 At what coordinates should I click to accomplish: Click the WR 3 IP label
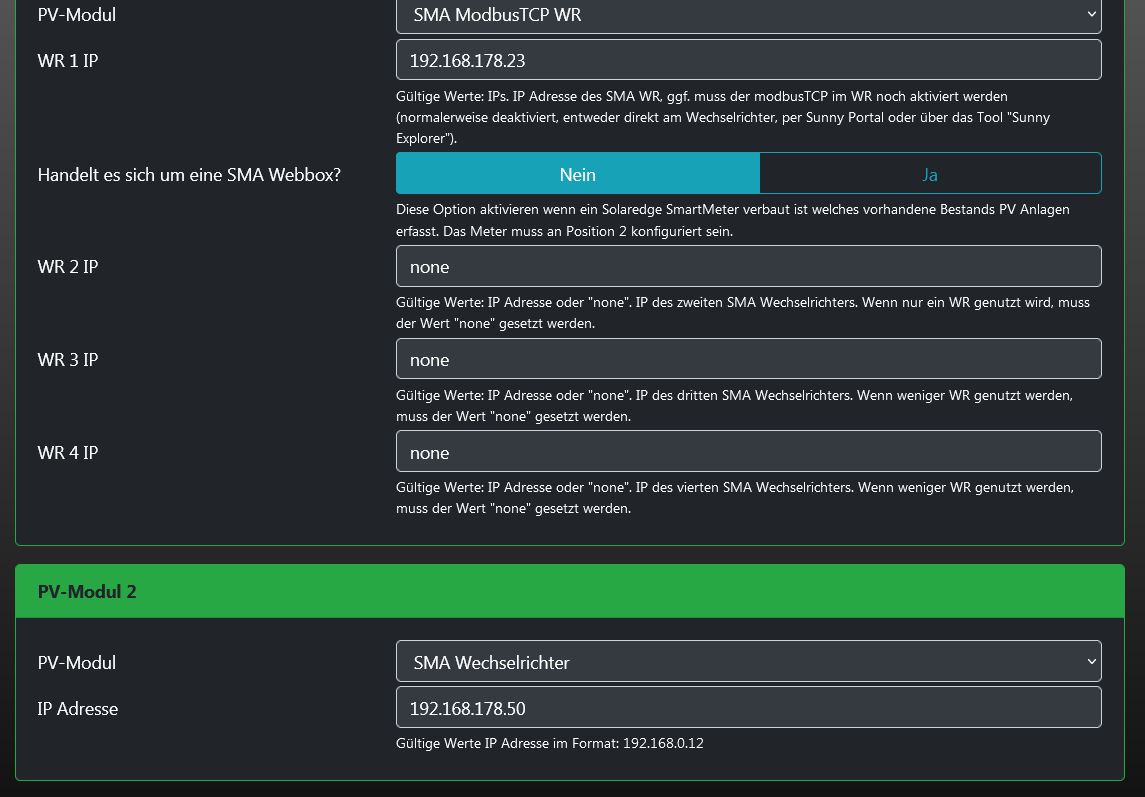(x=68, y=360)
